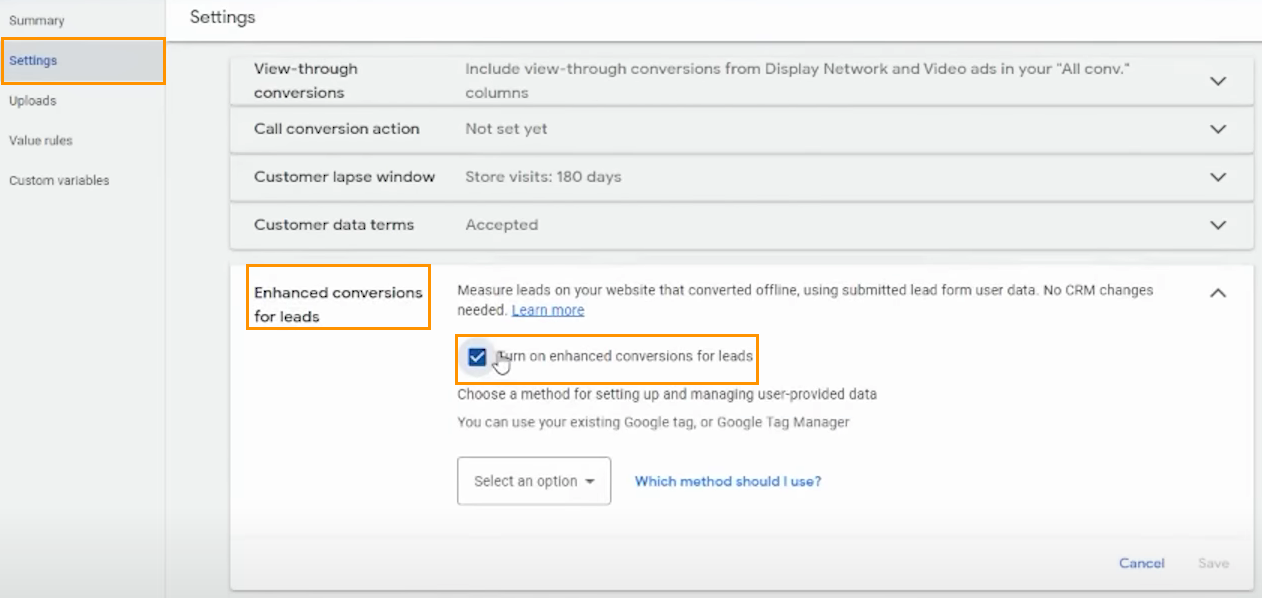
Task: Expand the View-through conversions row chevron
Action: (x=1218, y=81)
